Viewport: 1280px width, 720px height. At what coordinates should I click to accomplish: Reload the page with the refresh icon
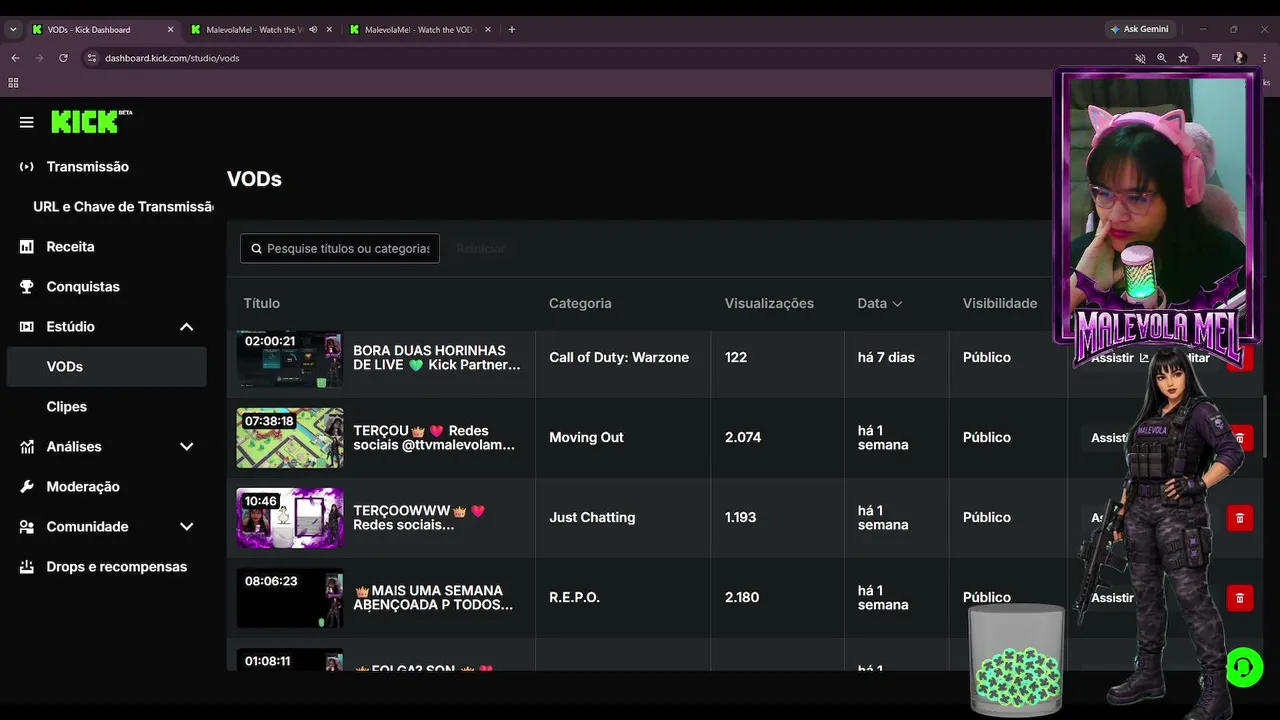point(63,58)
